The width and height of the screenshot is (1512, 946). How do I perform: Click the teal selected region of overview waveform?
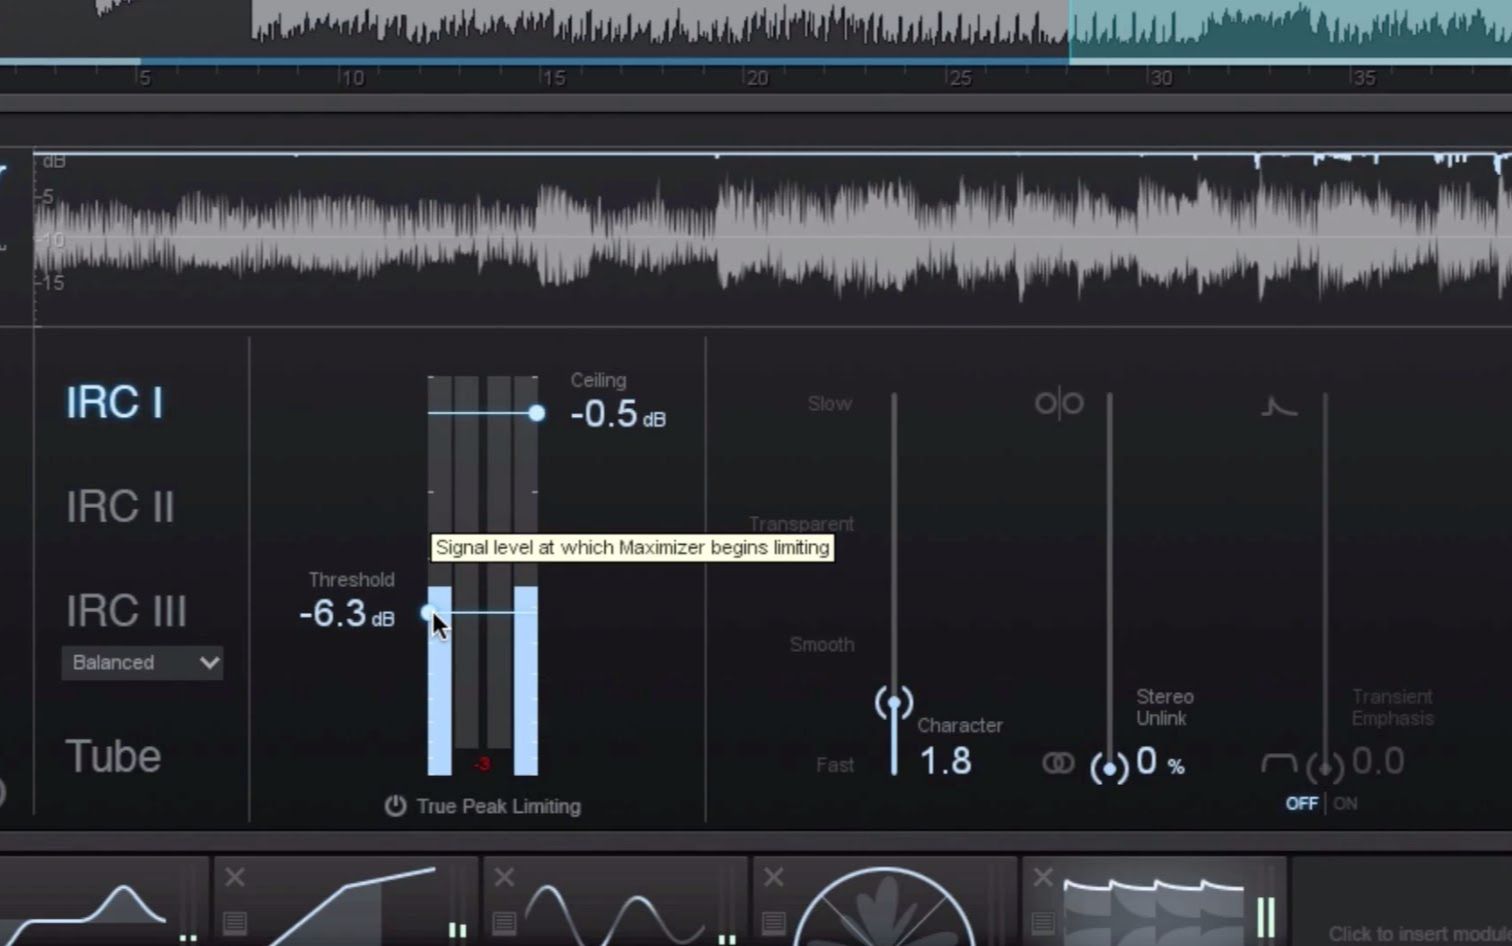tap(1290, 30)
